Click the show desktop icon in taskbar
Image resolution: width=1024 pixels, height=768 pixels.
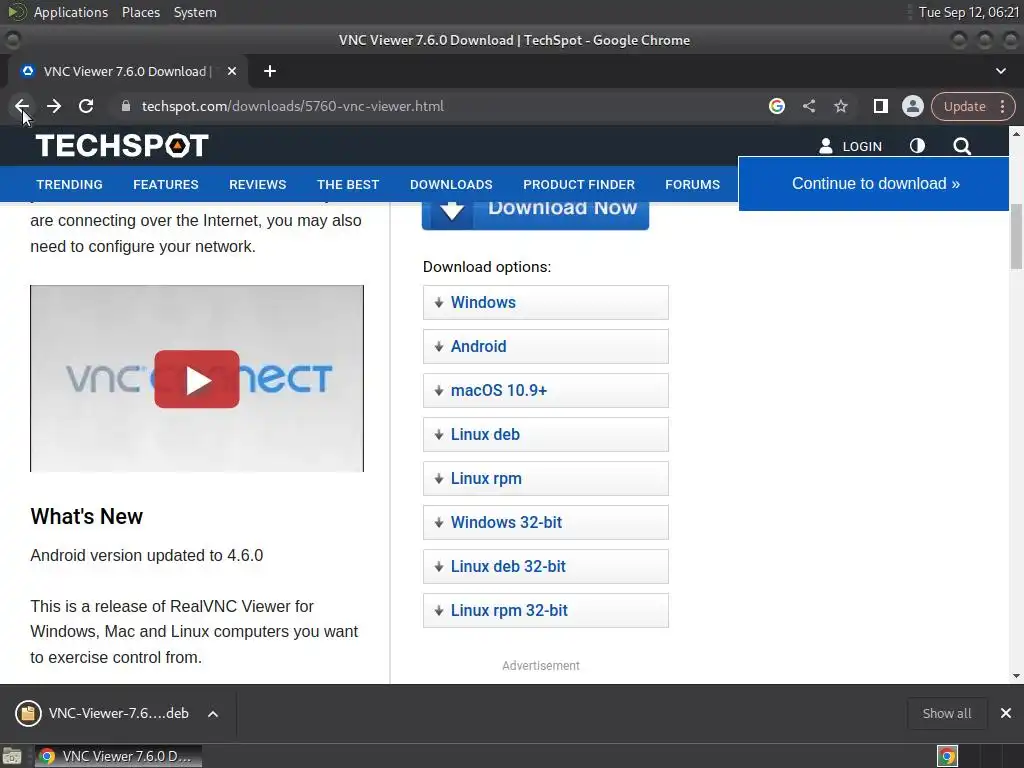(12, 756)
